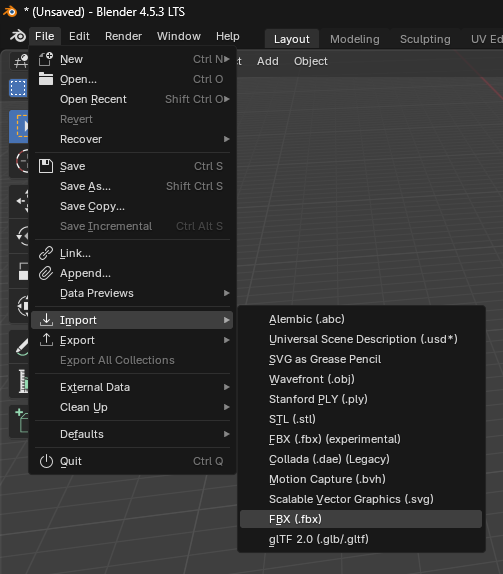The image size is (503, 574).
Task: Import glTF 2.0 (.glb/.gltf)
Action: [361, 539]
